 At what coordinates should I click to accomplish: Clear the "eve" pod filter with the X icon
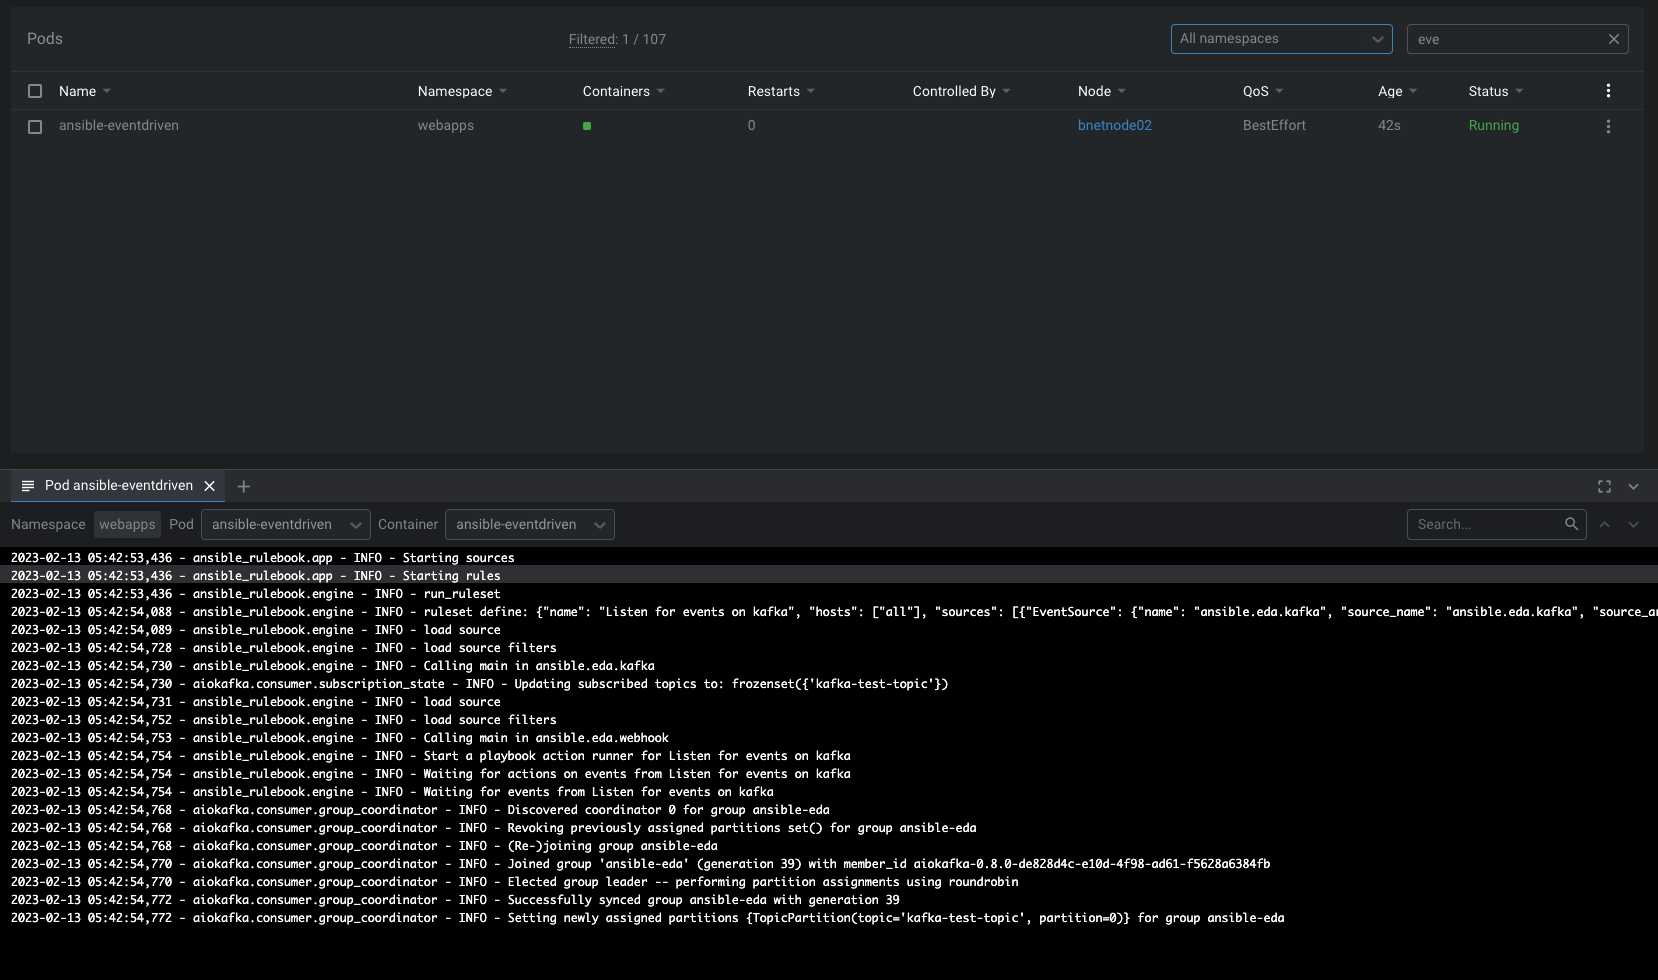(x=1613, y=38)
